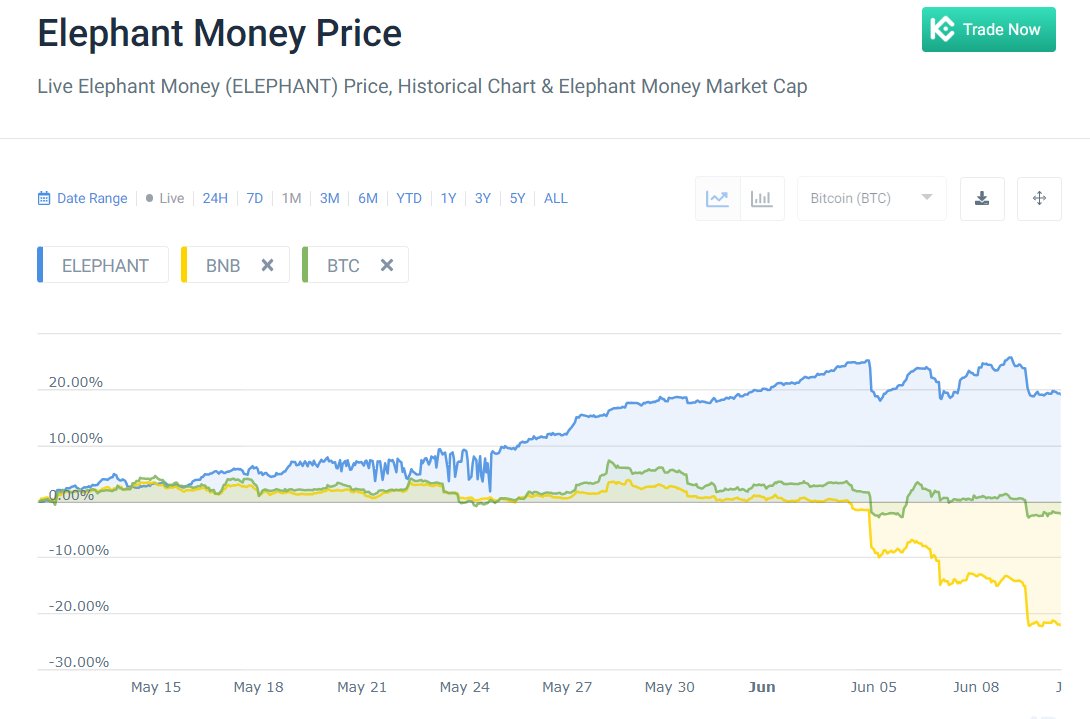The image size is (1090, 719).
Task: Switch to bar chart view icon
Action: [x=762, y=199]
